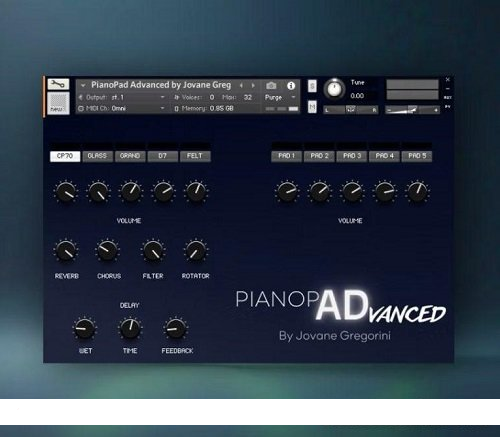Screen dimensions: 500x437
Task: Click the FELT volume knob
Action: 196,192
